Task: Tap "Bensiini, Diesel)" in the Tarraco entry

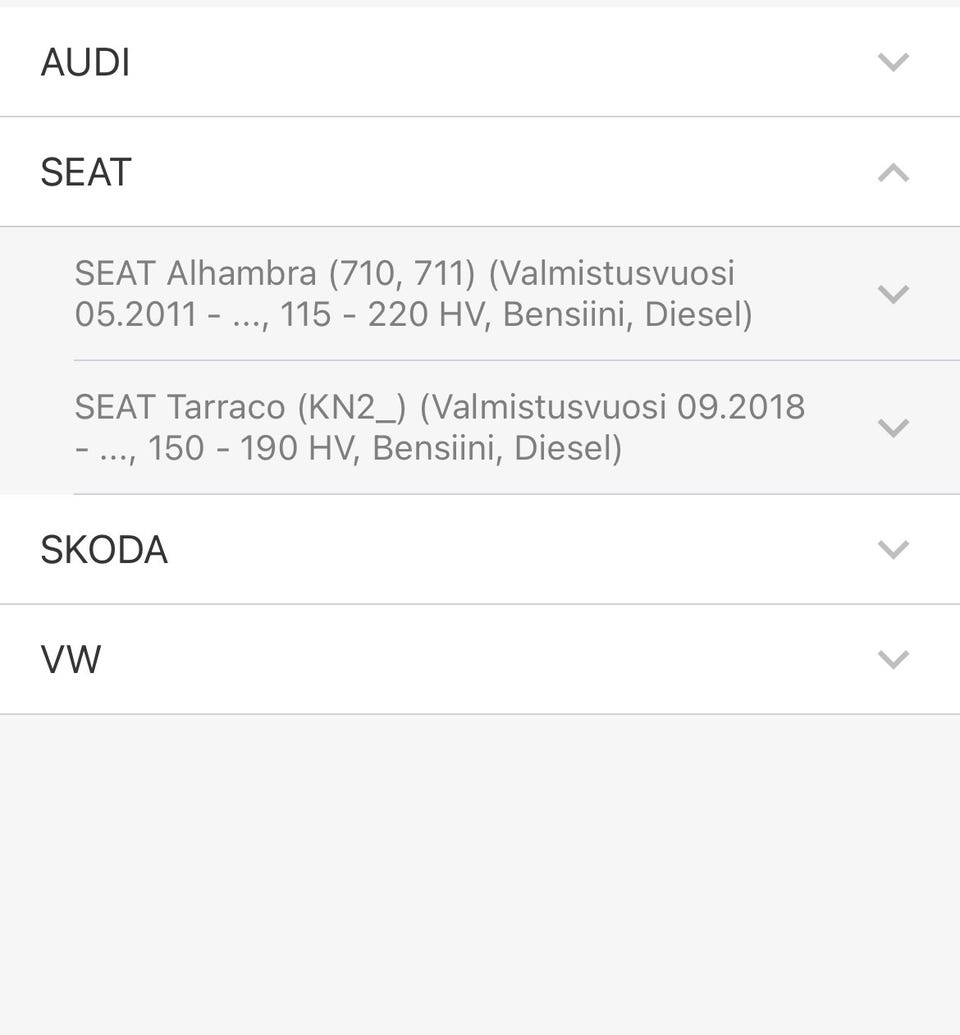Action: coord(497,448)
